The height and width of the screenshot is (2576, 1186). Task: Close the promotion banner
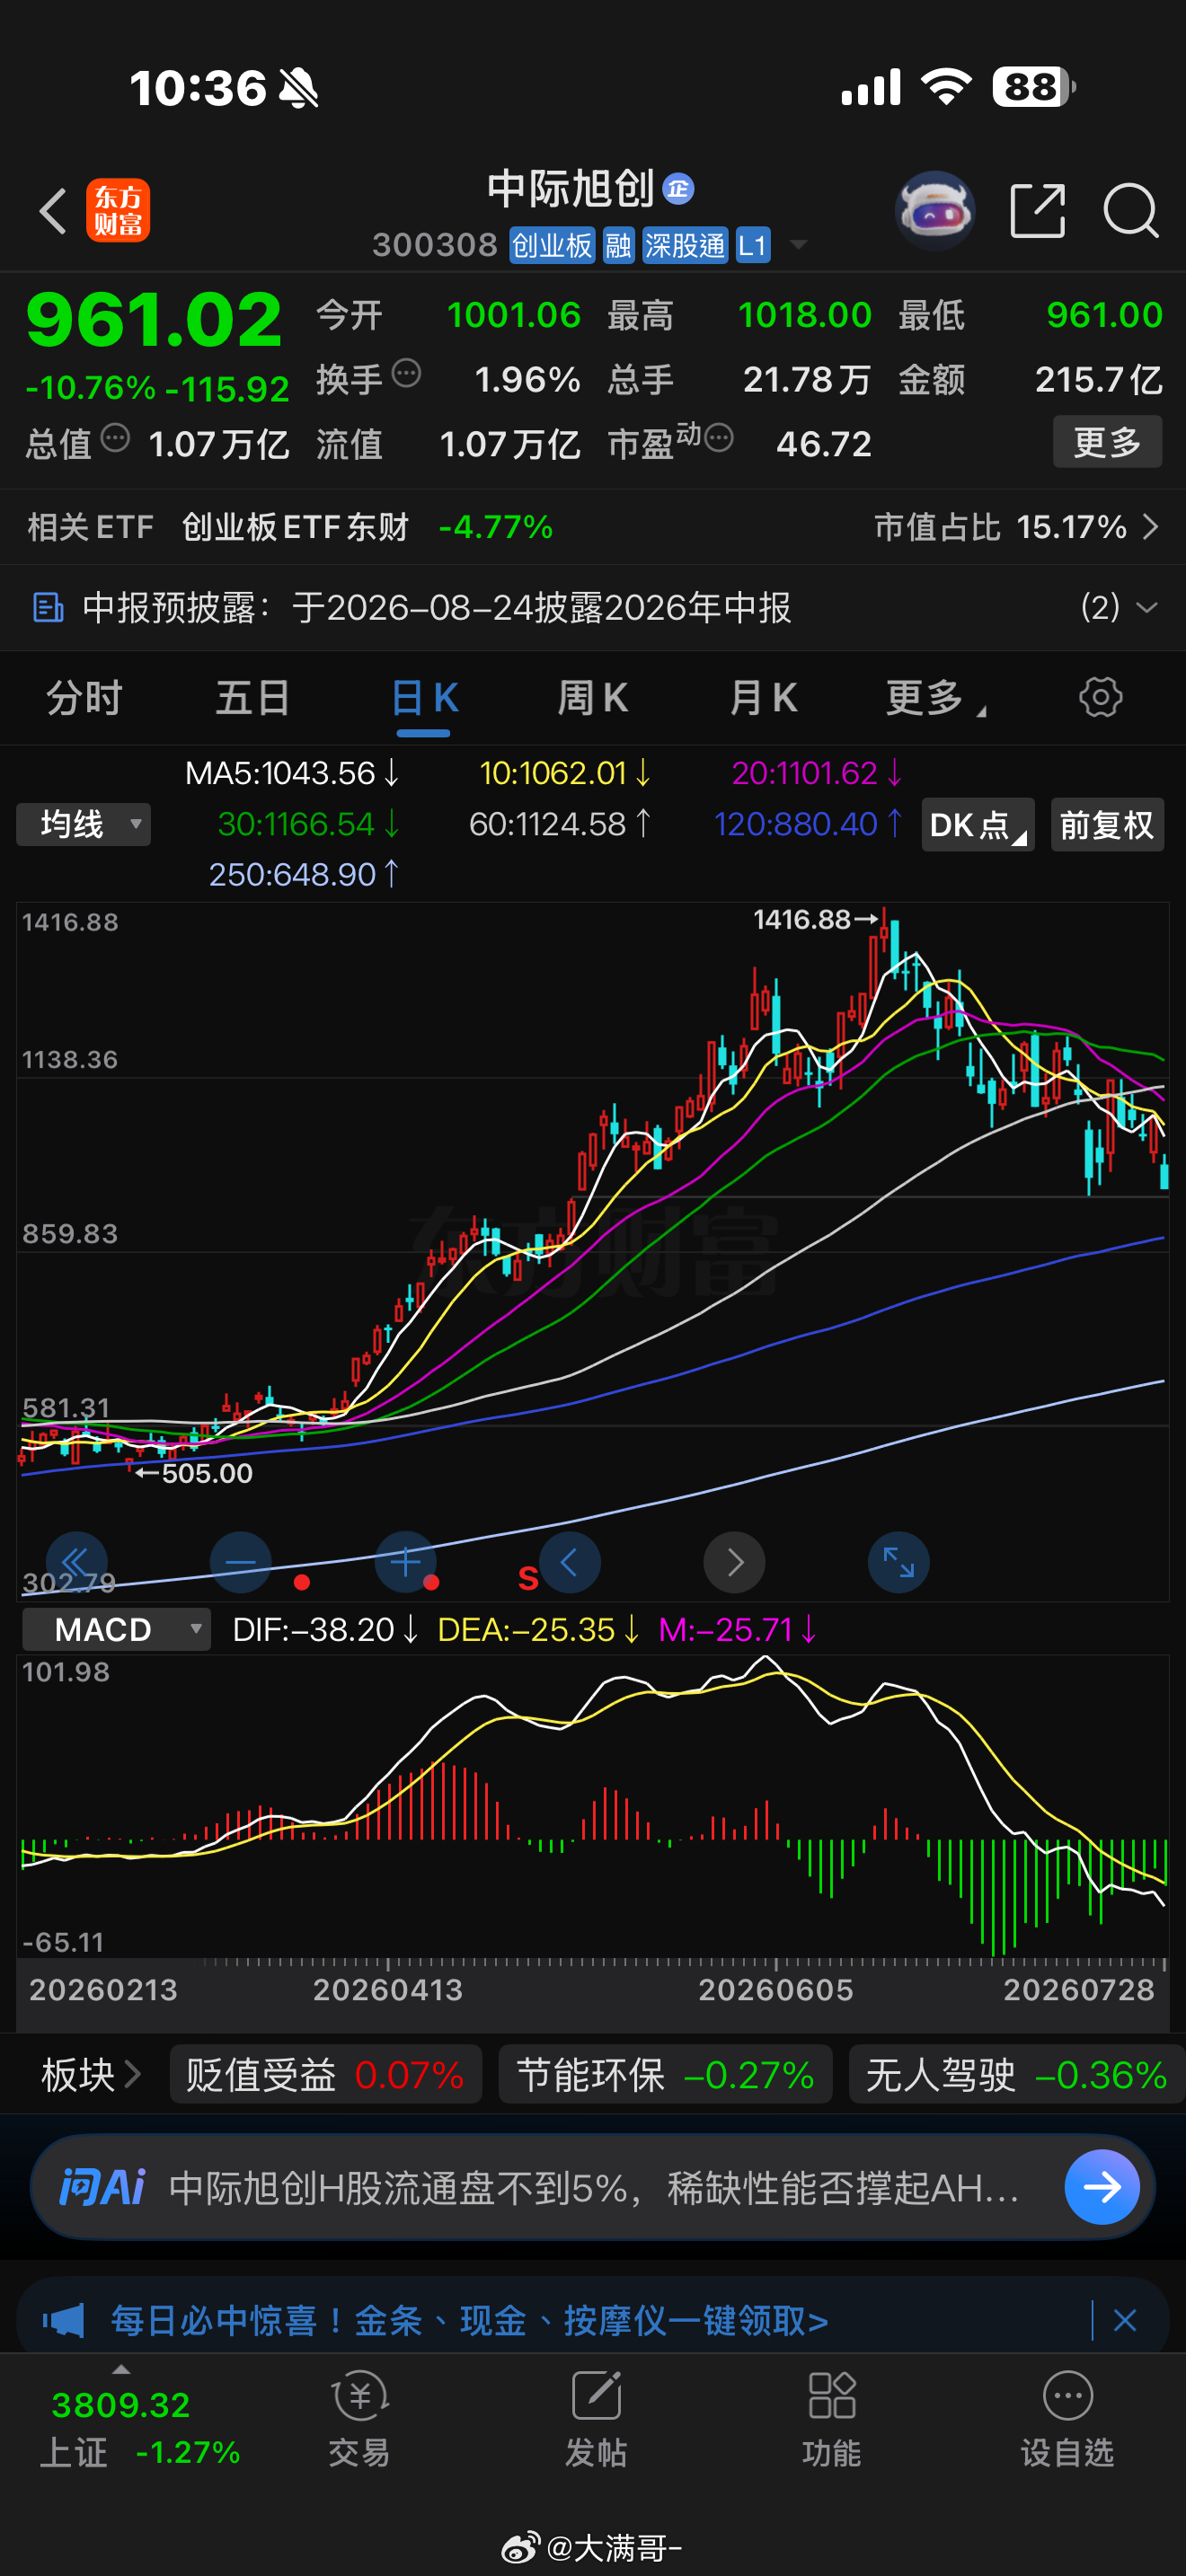tap(1125, 2320)
